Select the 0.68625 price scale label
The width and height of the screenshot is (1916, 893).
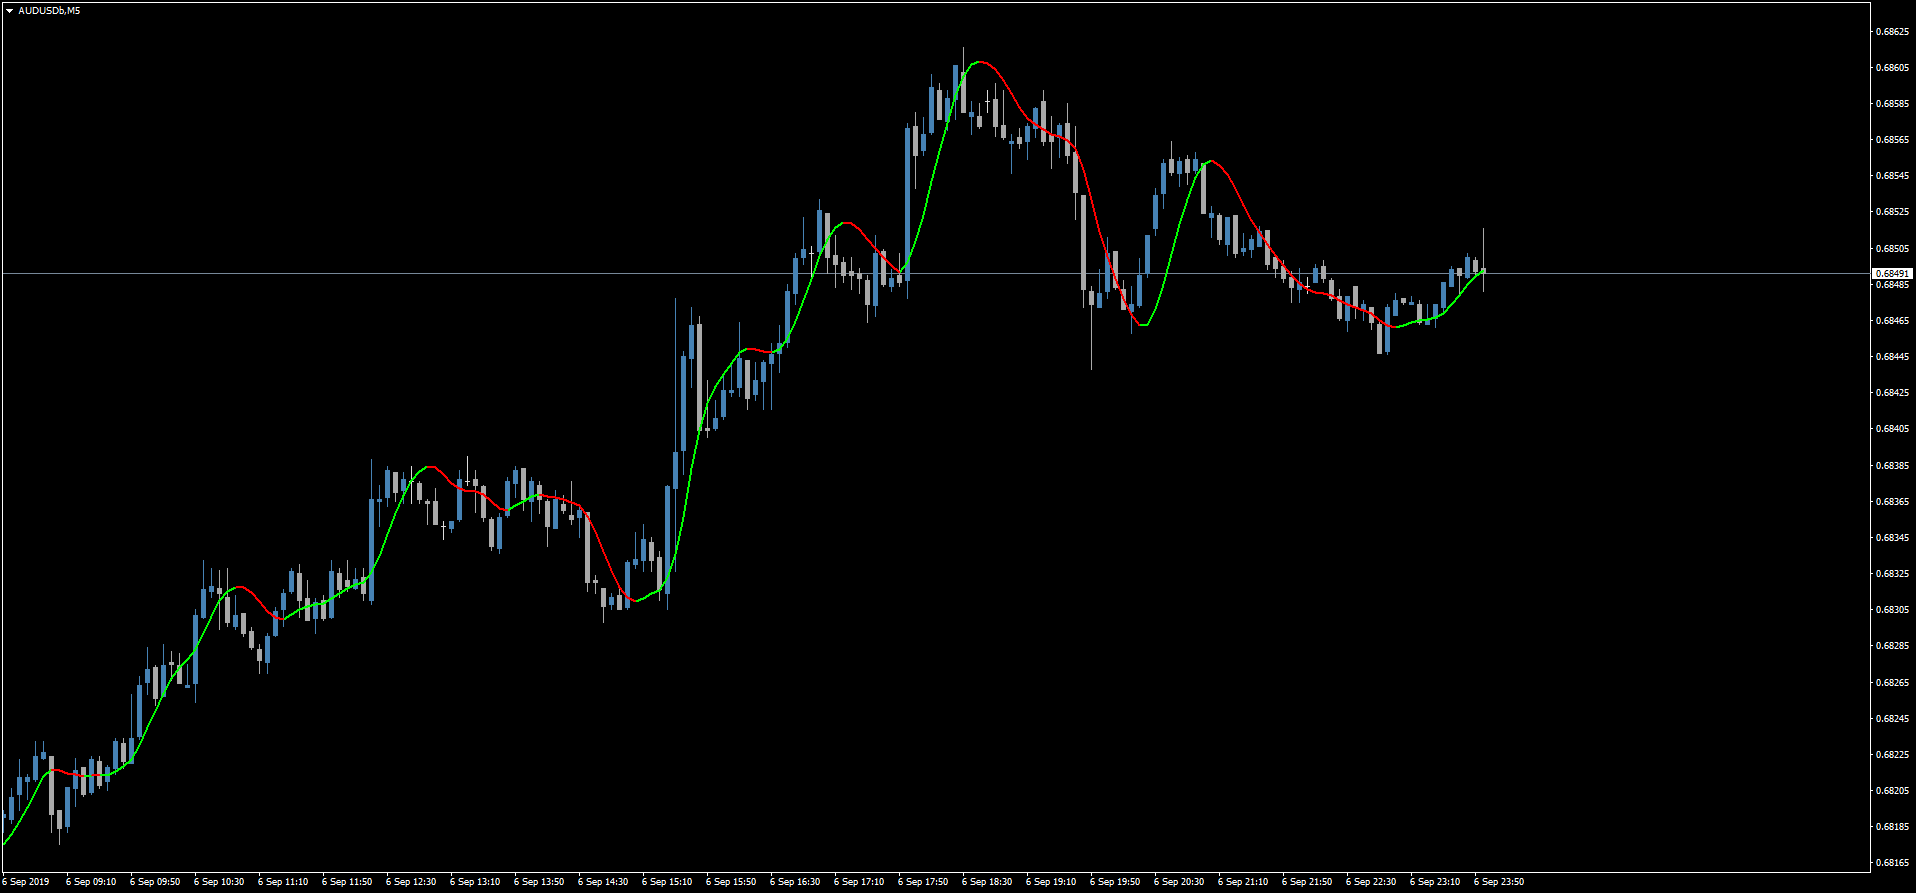pyautogui.click(x=1892, y=32)
